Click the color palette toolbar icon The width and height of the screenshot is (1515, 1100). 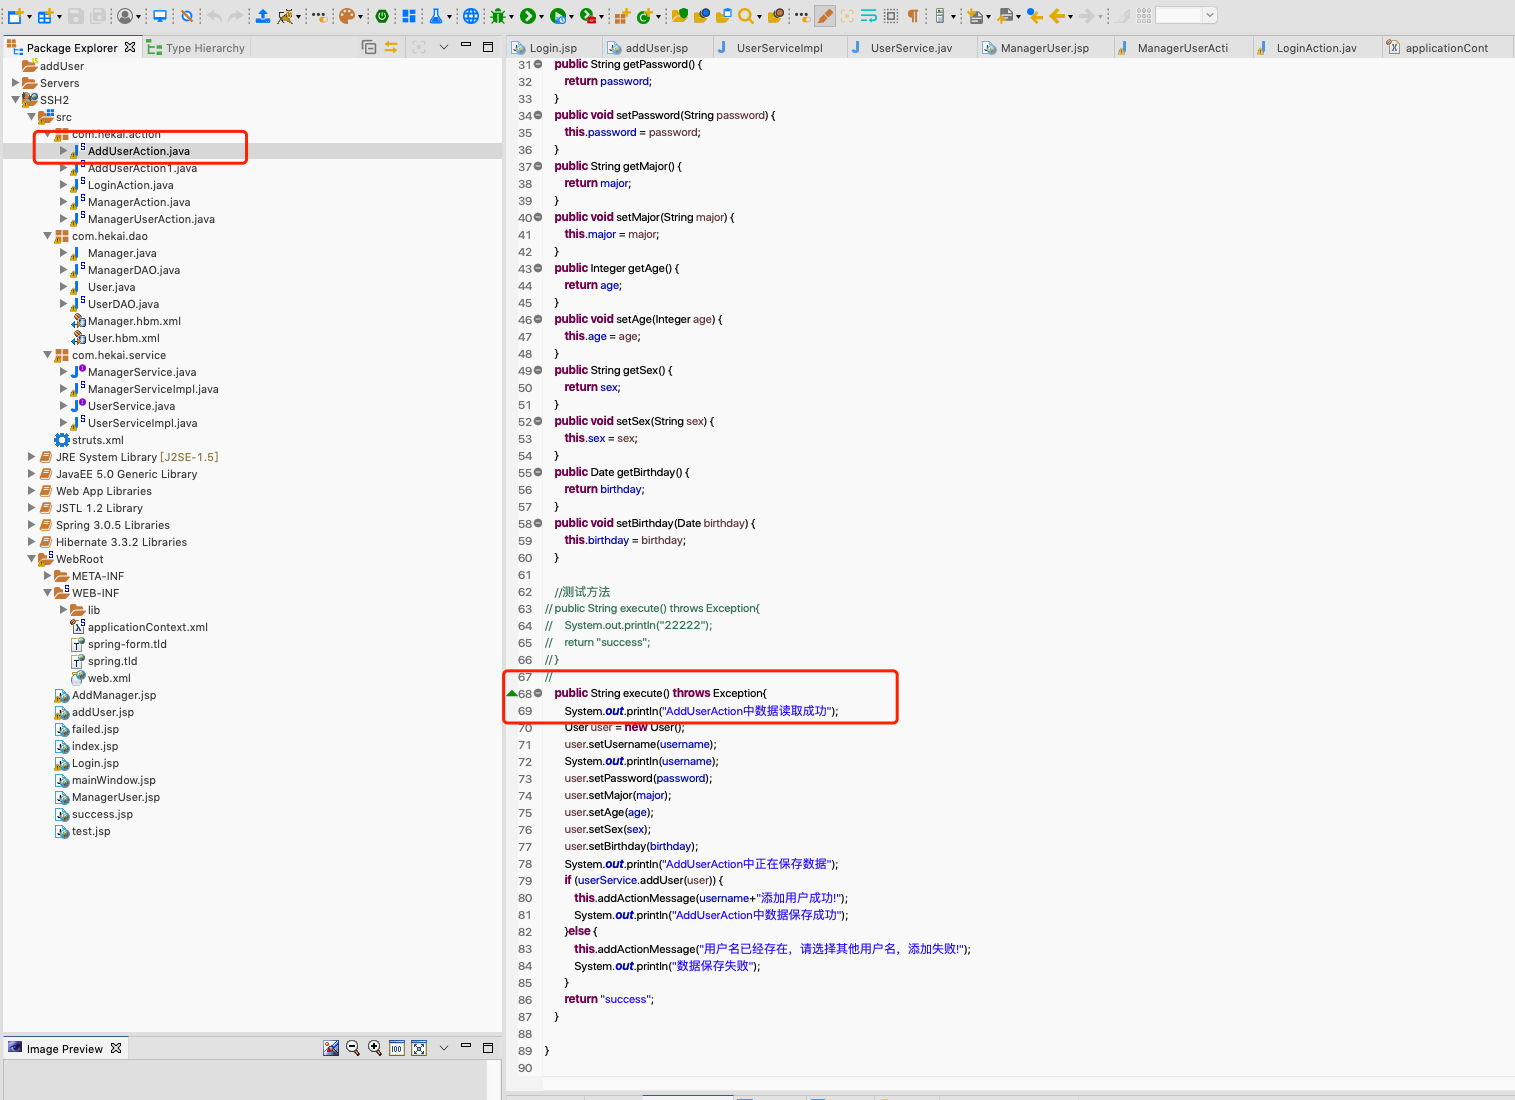click(346, 15)
